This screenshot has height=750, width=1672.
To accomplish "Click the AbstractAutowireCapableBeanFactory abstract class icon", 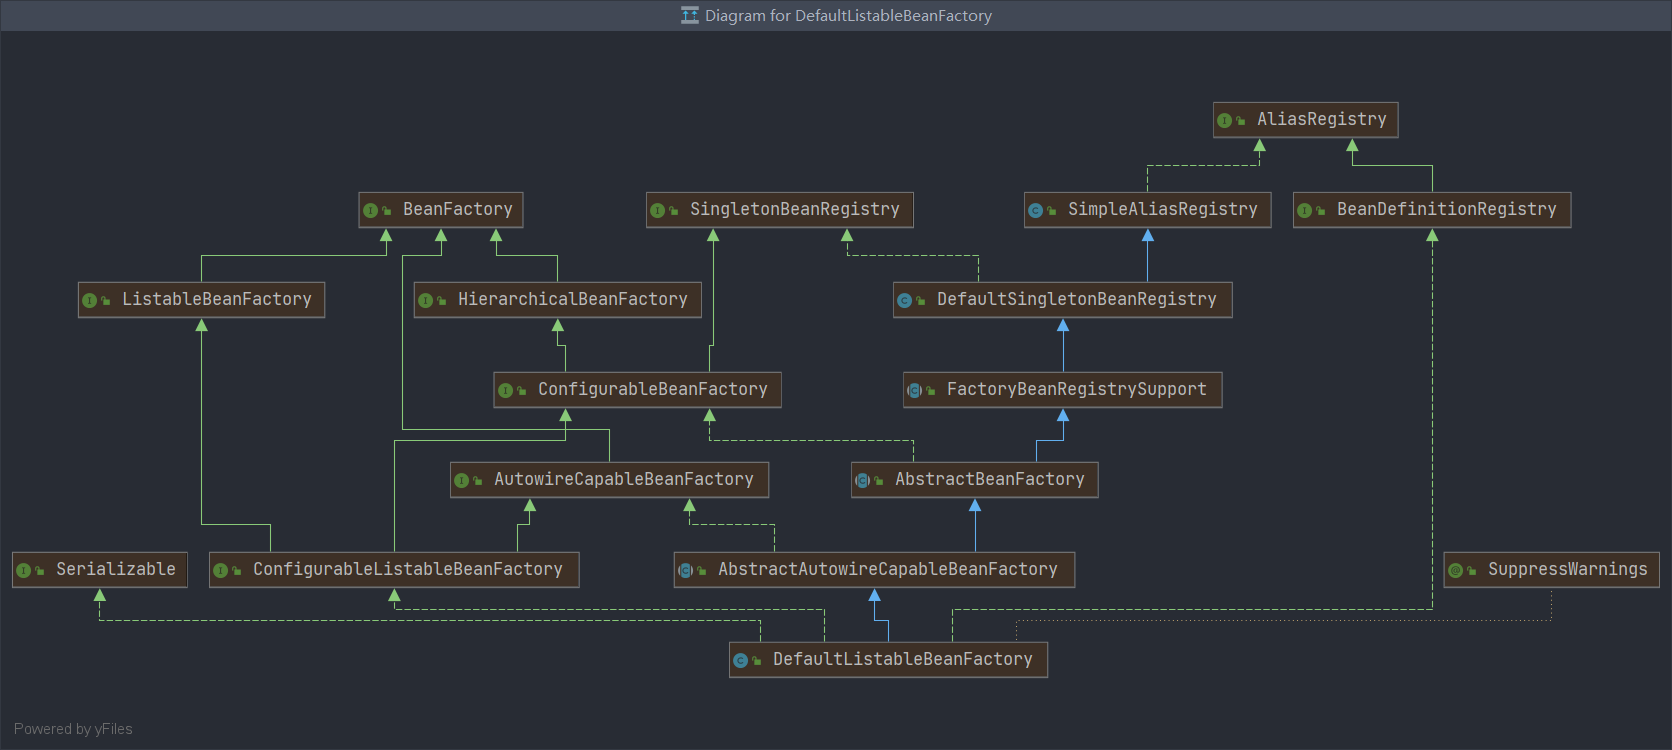I will 685,571.
